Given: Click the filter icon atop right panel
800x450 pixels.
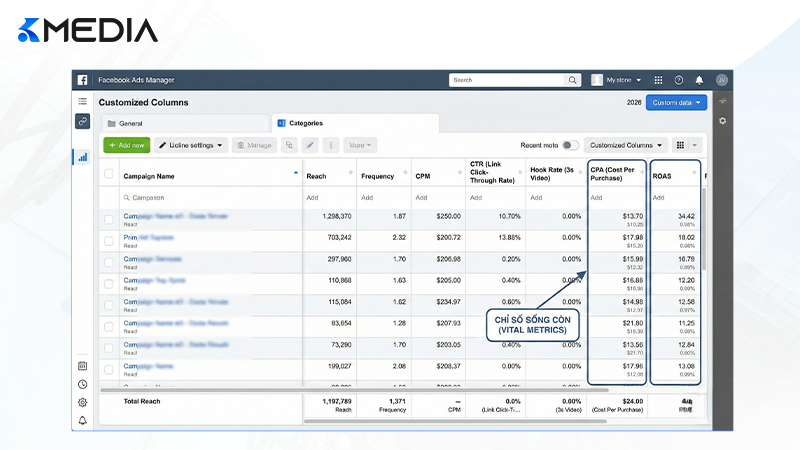Looking at the screenshot, I should pos(722,101).
